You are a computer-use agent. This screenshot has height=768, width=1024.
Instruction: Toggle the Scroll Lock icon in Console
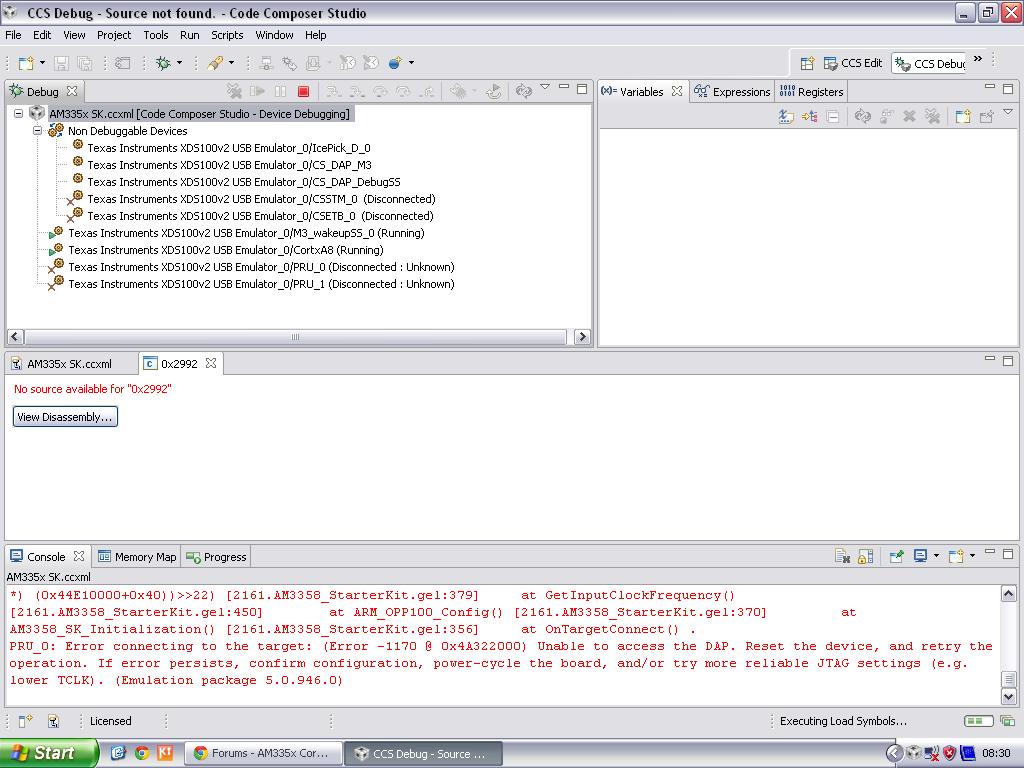(x=865, y=556)
